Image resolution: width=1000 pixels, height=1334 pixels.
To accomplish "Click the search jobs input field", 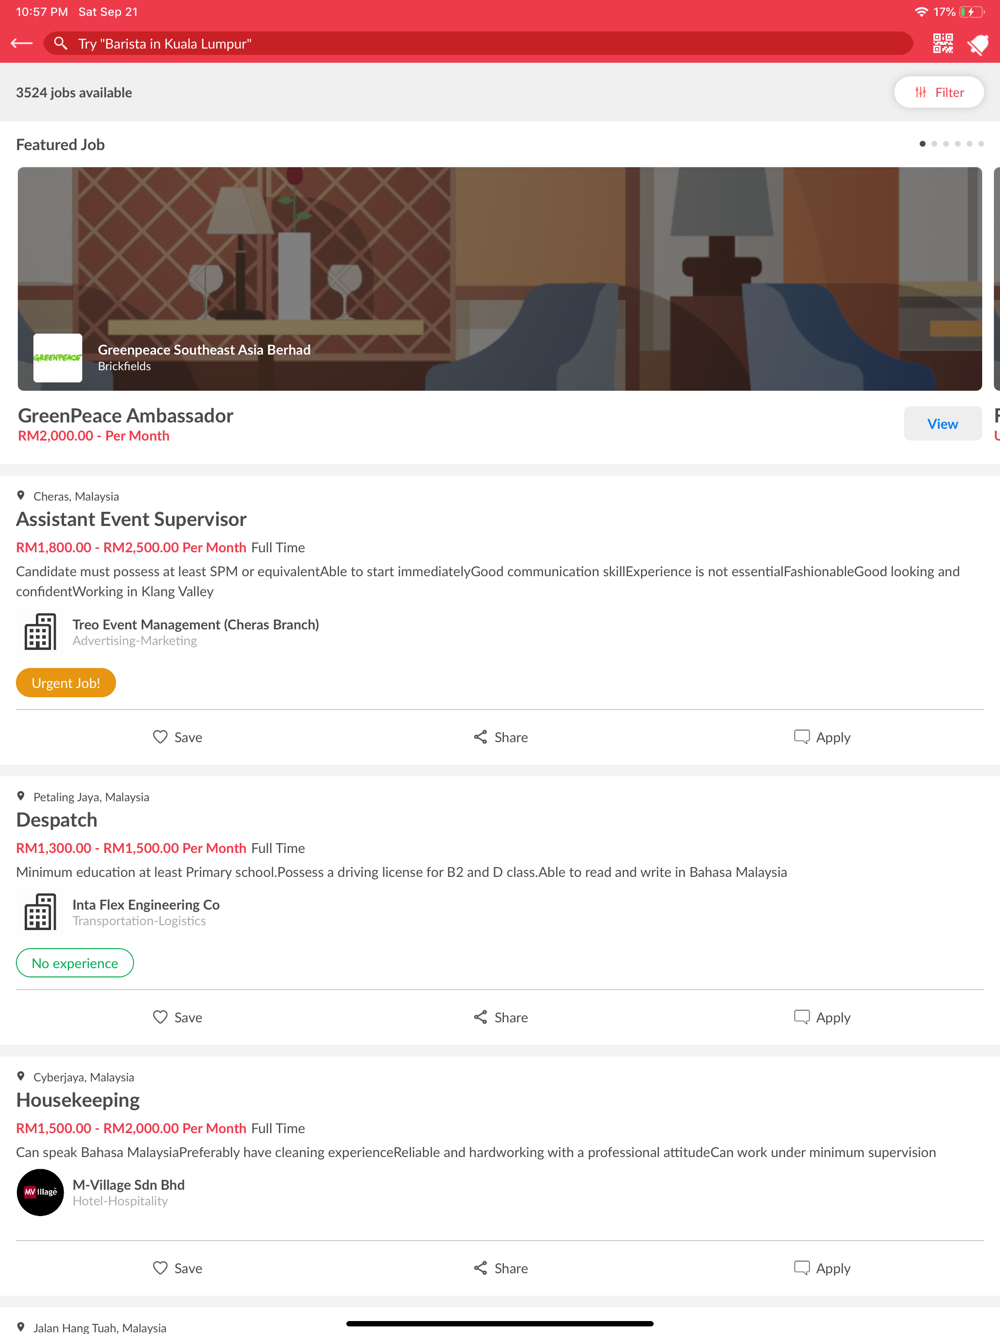I will [478, 43].
